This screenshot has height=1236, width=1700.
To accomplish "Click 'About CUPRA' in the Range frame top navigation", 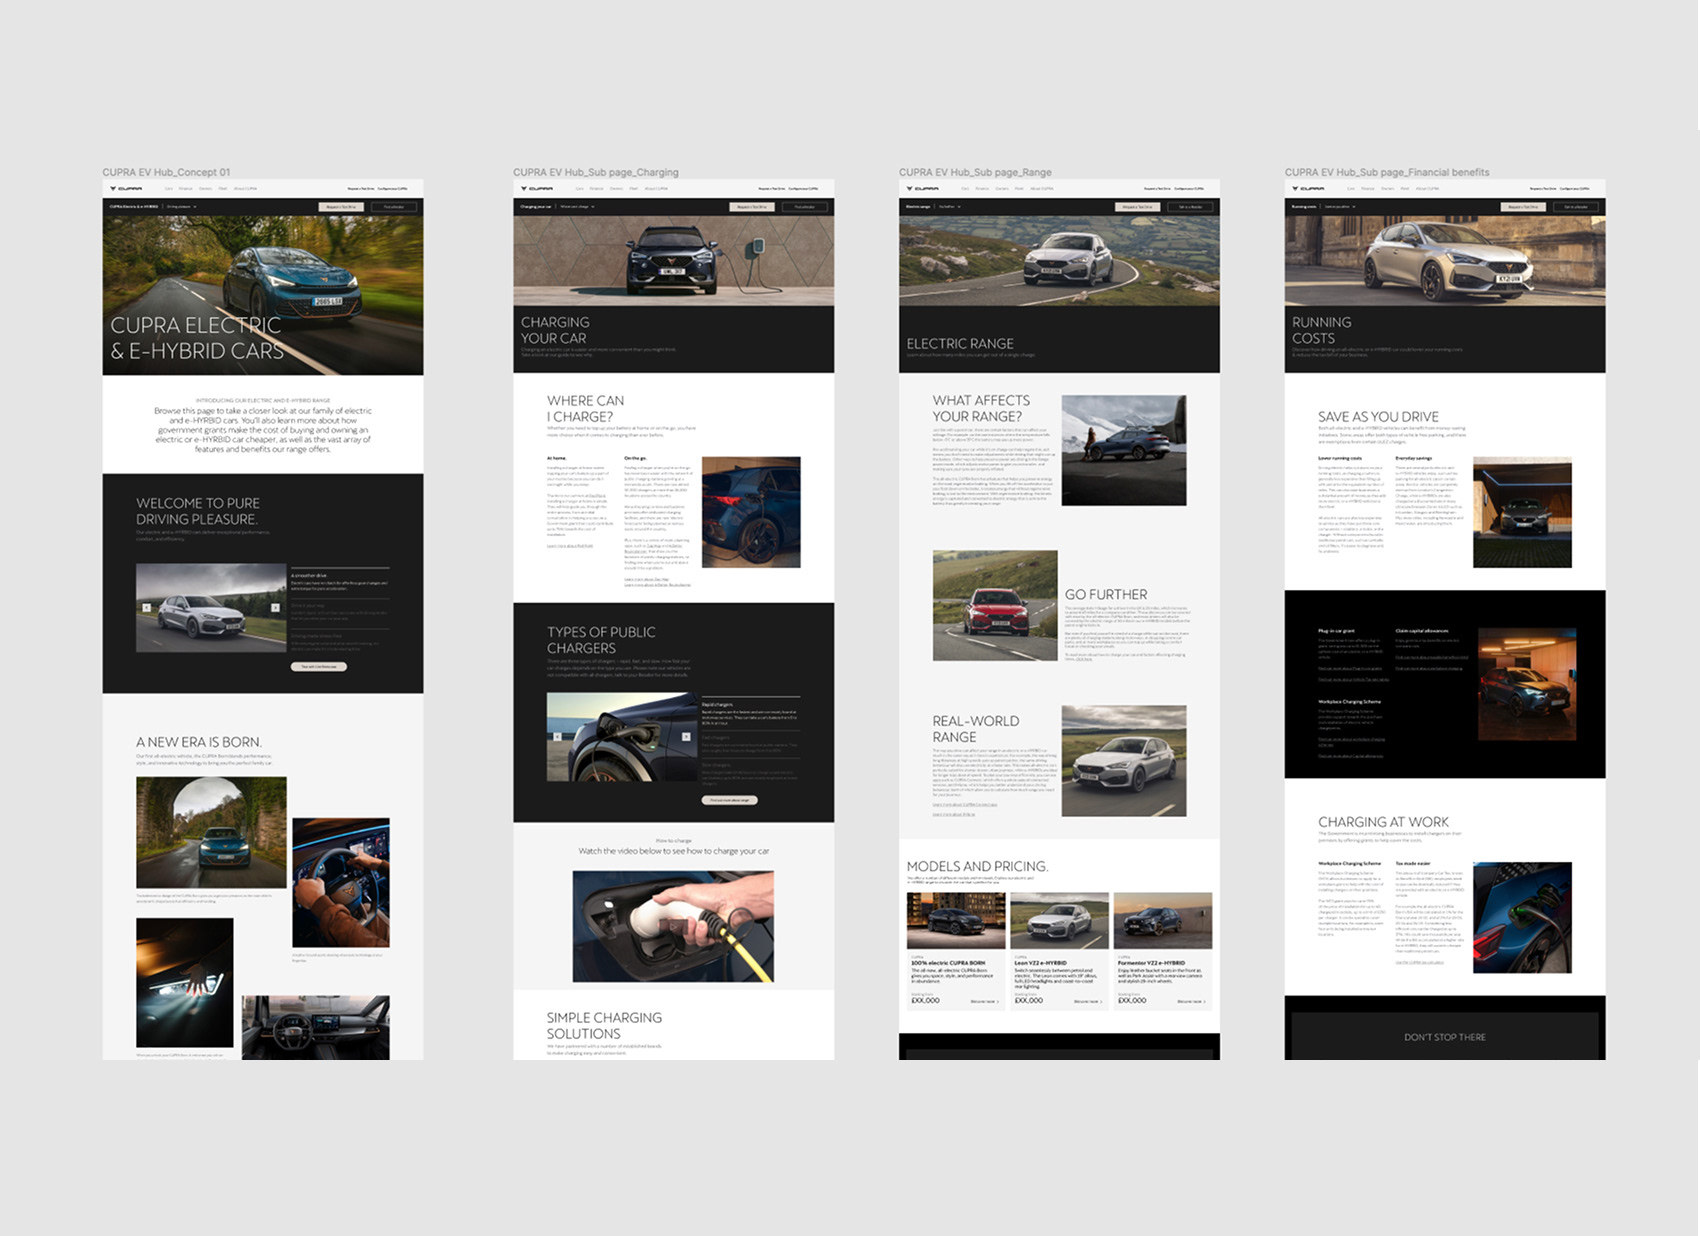I will coord(1042,188).
